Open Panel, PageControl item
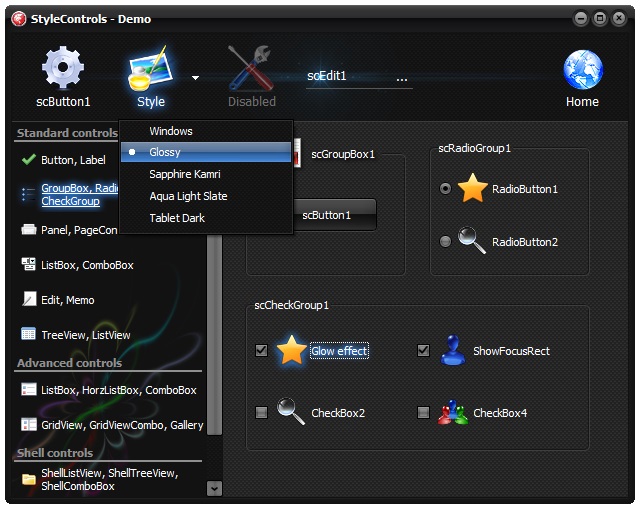 79,230
